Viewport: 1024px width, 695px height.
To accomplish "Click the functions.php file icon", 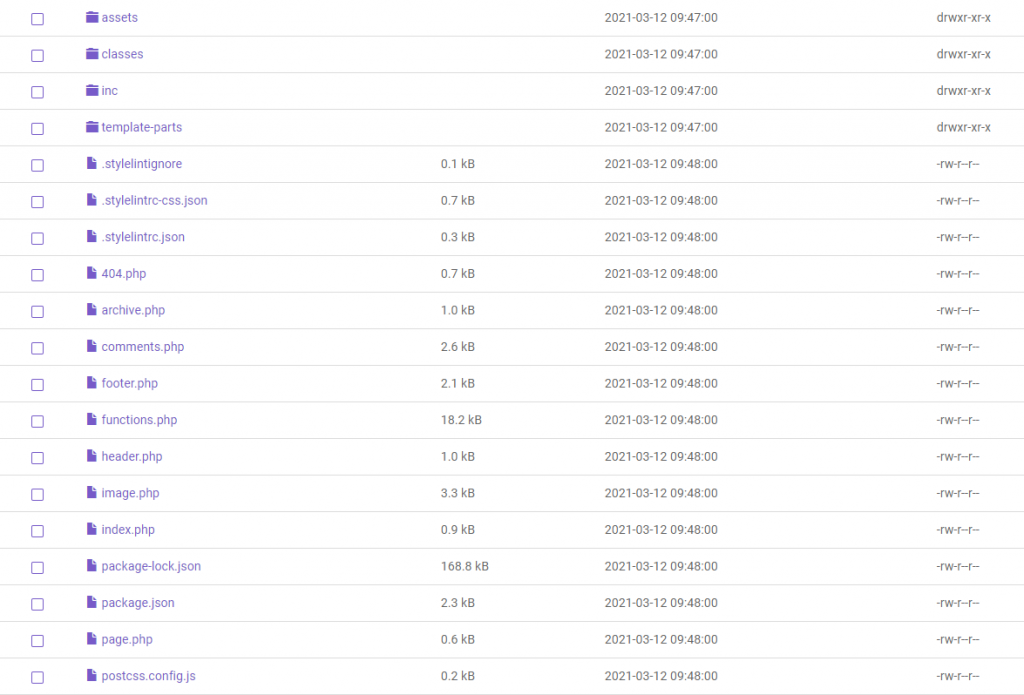I will [x=93, y=420].
